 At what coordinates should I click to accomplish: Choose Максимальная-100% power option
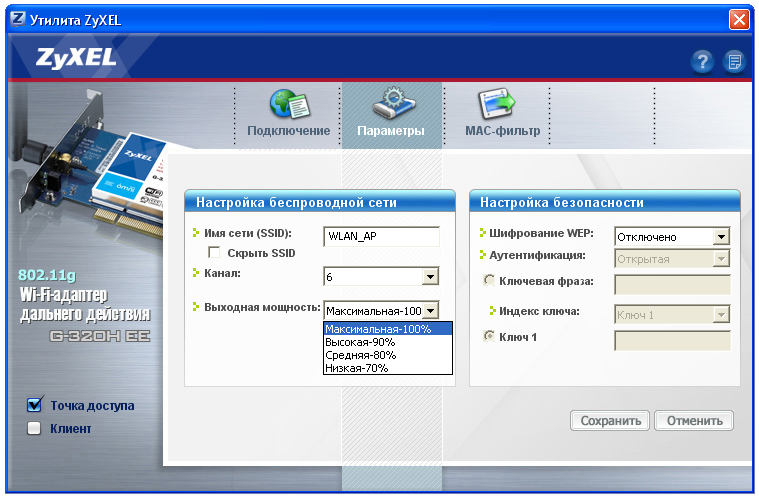pos(388,329)
